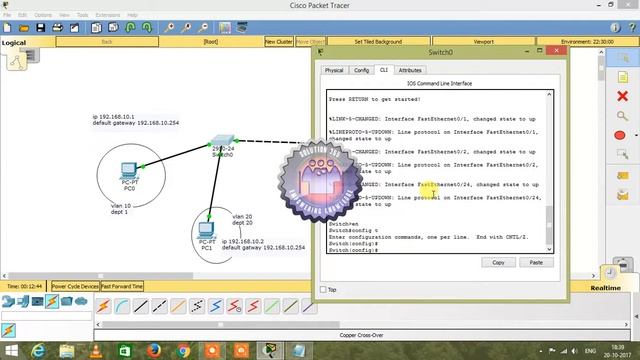The width and height of the screenshot is (640, 360).
Task: Click the cable list horizontal scrollbar
Action: [x=220, y=324]
